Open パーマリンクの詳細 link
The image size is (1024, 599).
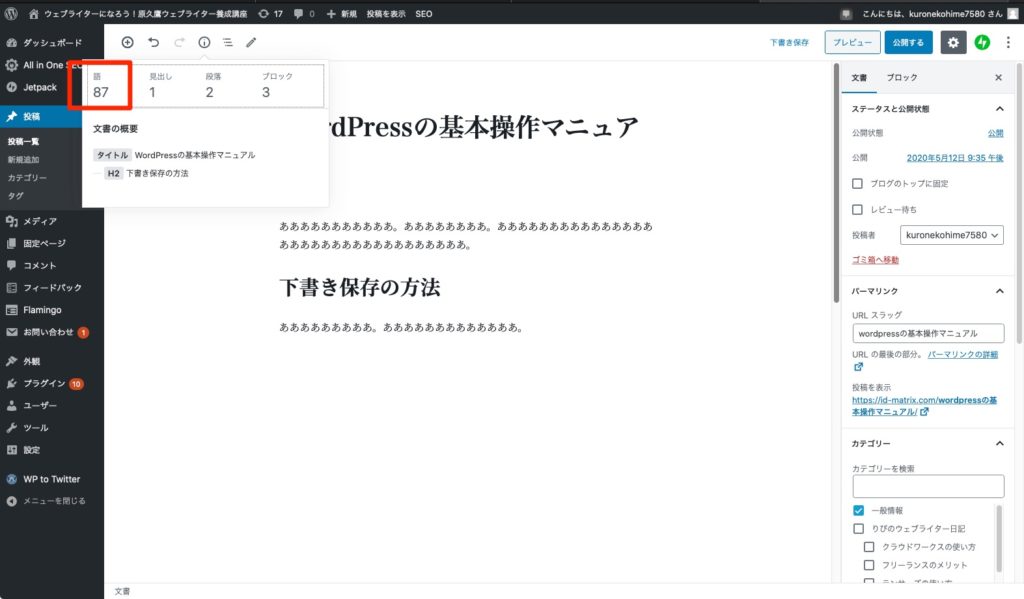(963, 354)
